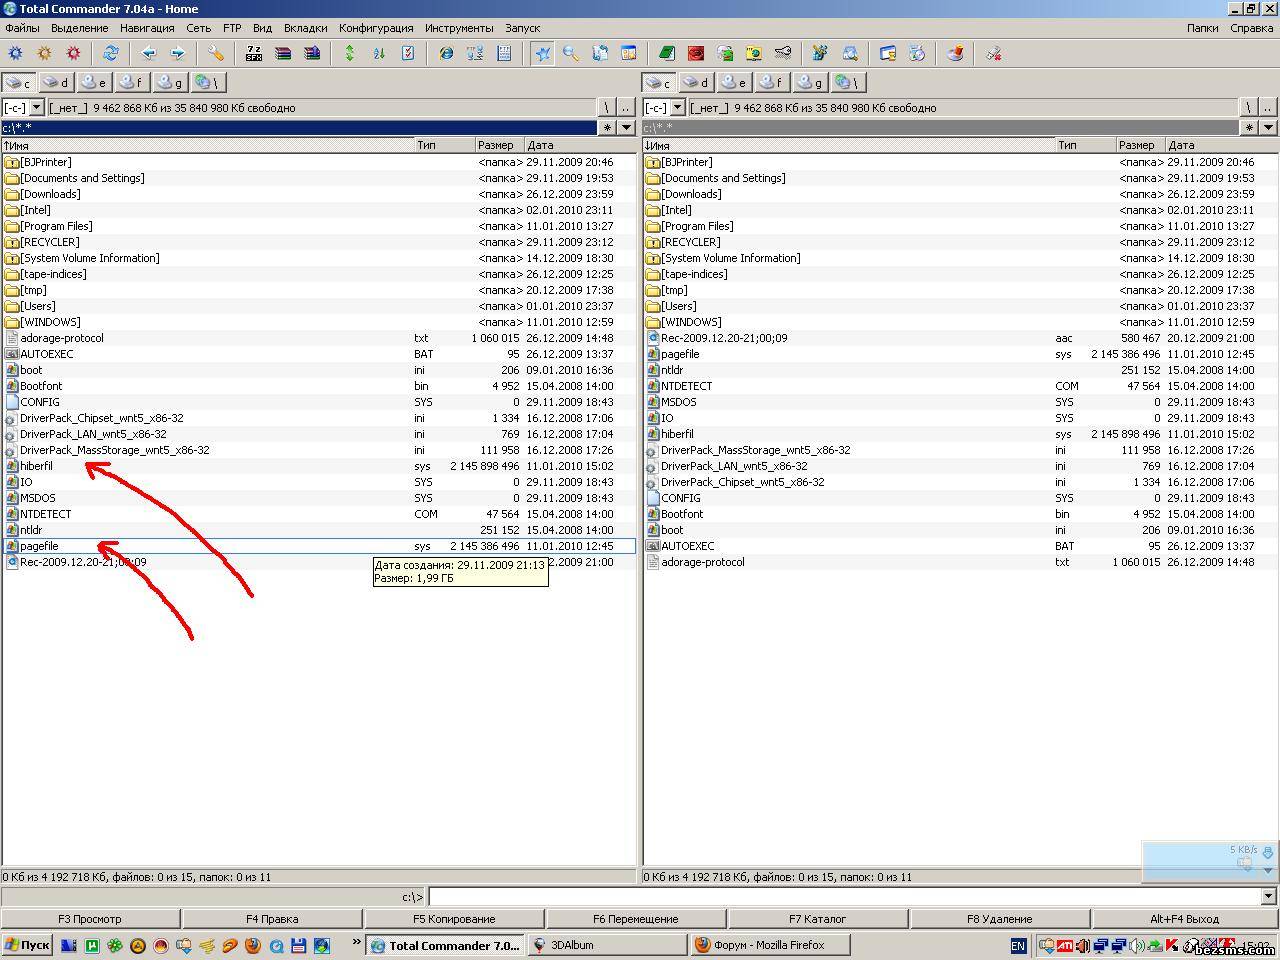1280x960 pixels.
Task: Click F6 Перемещение button
Action: coord(636,919)
